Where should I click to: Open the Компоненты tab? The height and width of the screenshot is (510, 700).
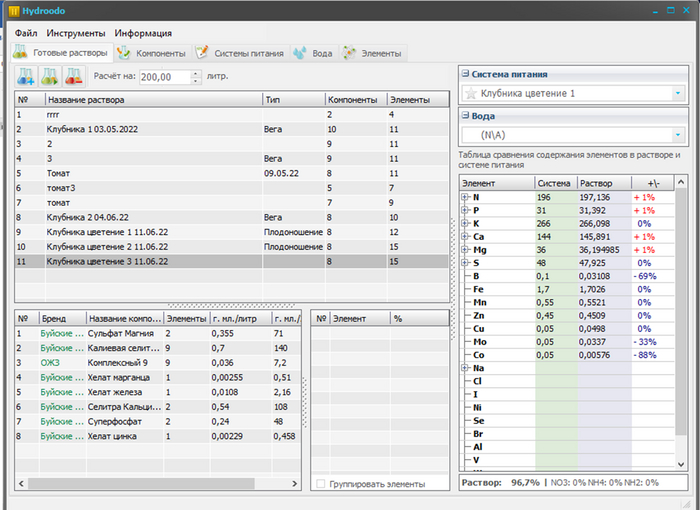[152, 53]
